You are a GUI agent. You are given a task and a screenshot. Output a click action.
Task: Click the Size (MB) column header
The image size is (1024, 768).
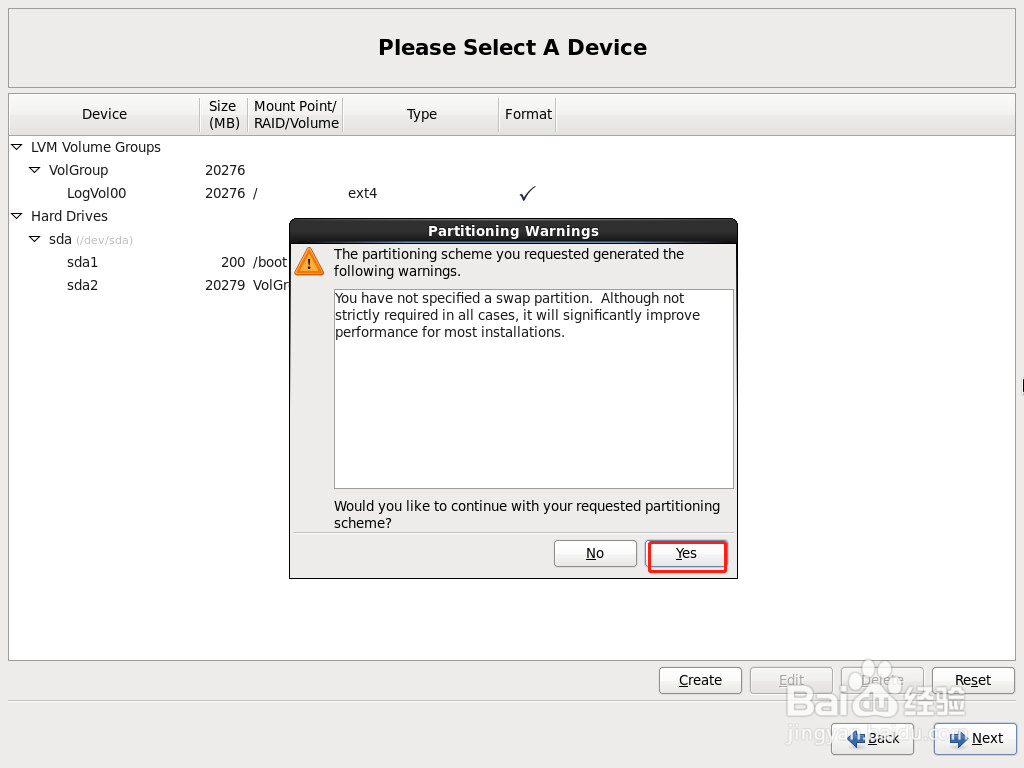(x=224, y=114)
